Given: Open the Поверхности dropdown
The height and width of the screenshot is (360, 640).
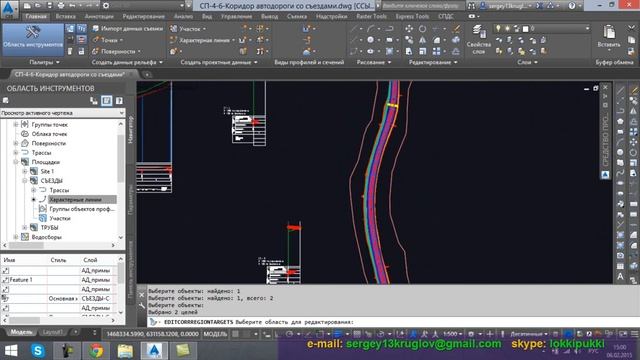Looking at the screenshot, I should click(116, 51).
